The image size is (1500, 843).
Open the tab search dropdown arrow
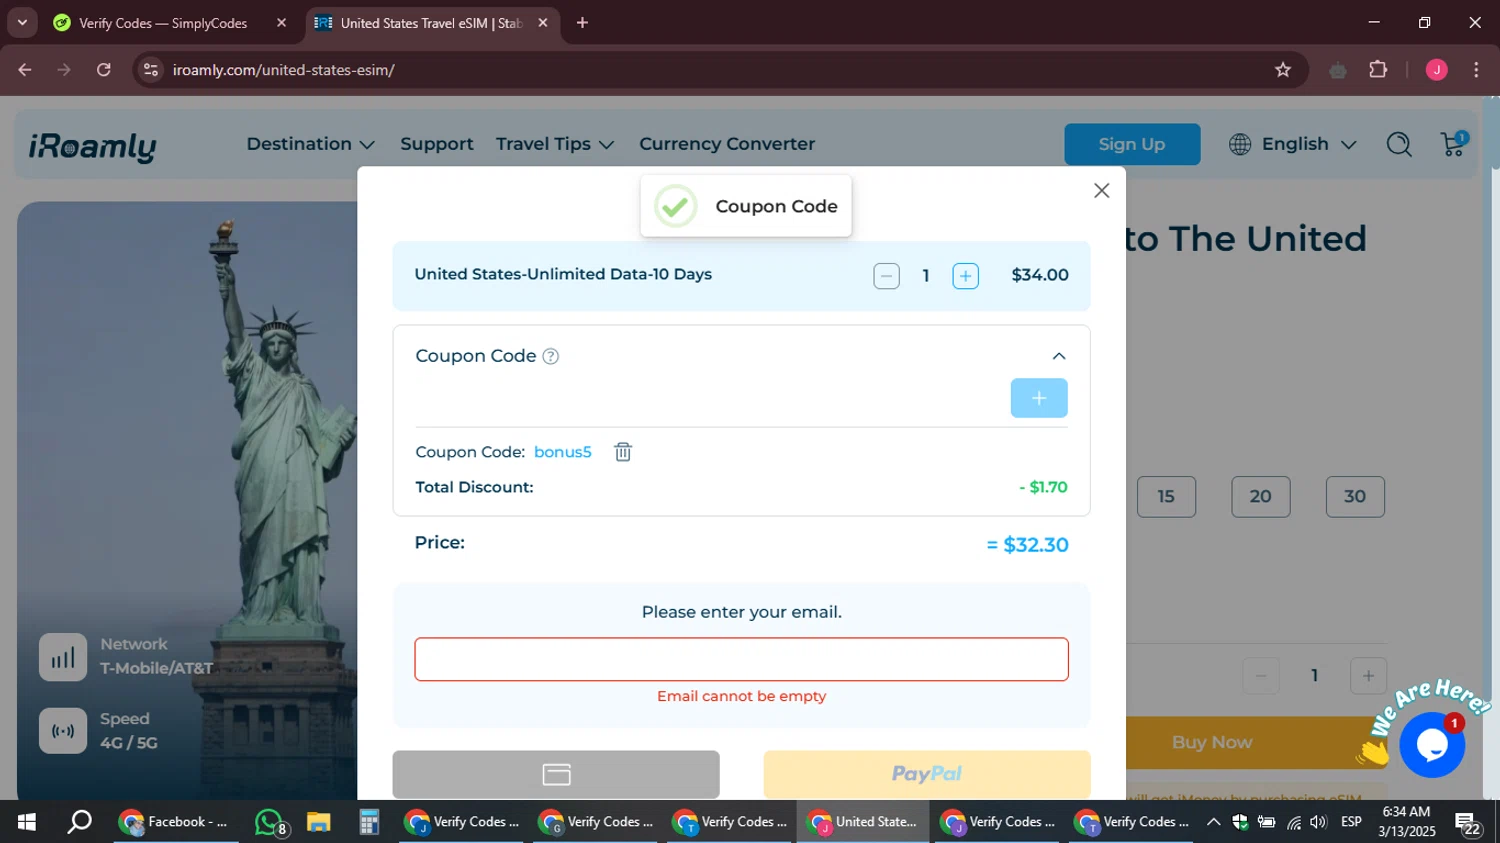[22, 23]
